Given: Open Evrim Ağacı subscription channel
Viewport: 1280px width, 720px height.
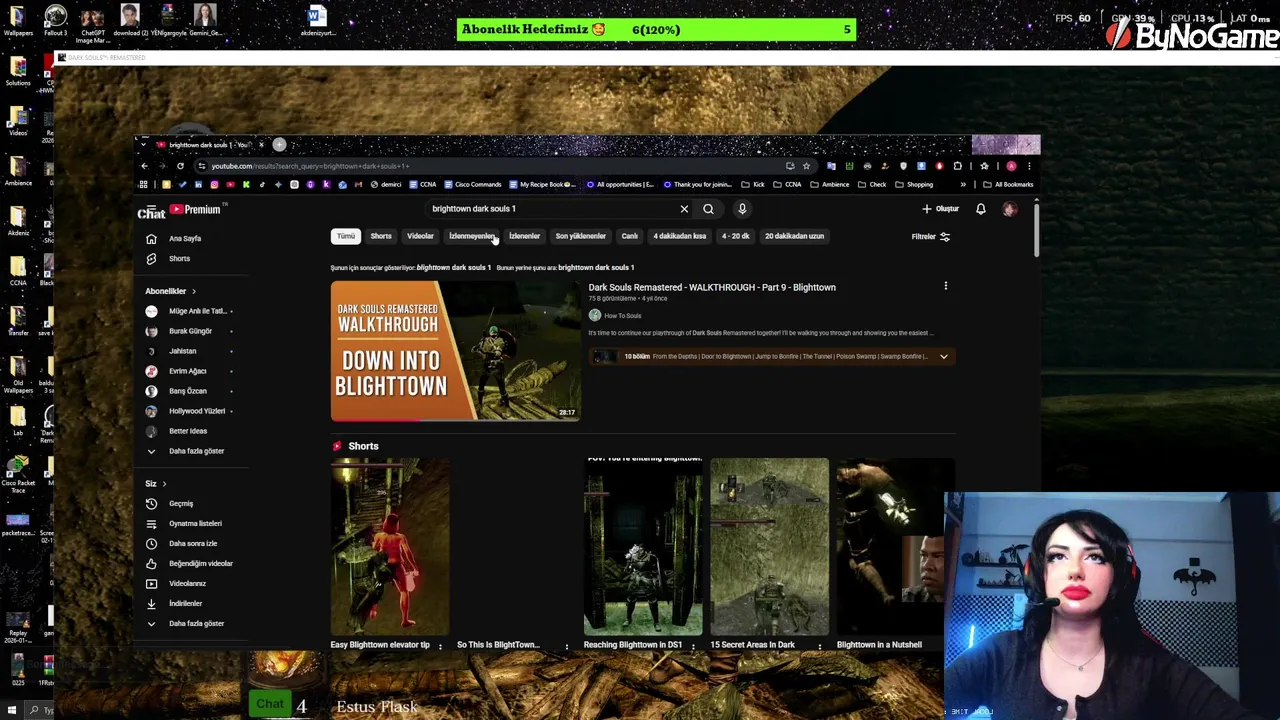Looking at the screenshot, I should pos(187,372).
